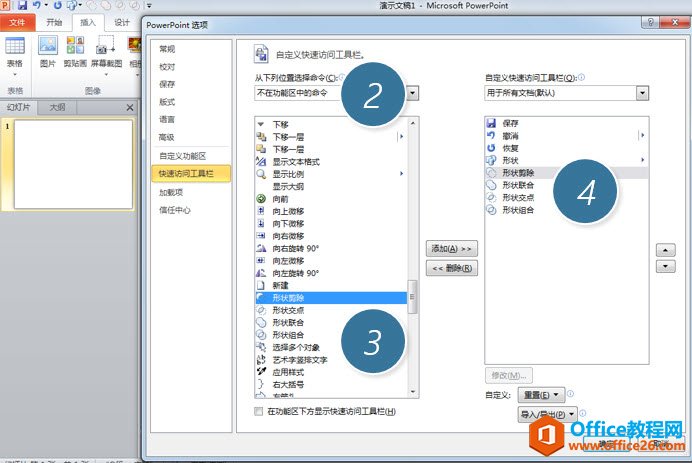Select slide 1 thumbnail
Viewport: 692px width, 463px height.
(x=73, y=164)
